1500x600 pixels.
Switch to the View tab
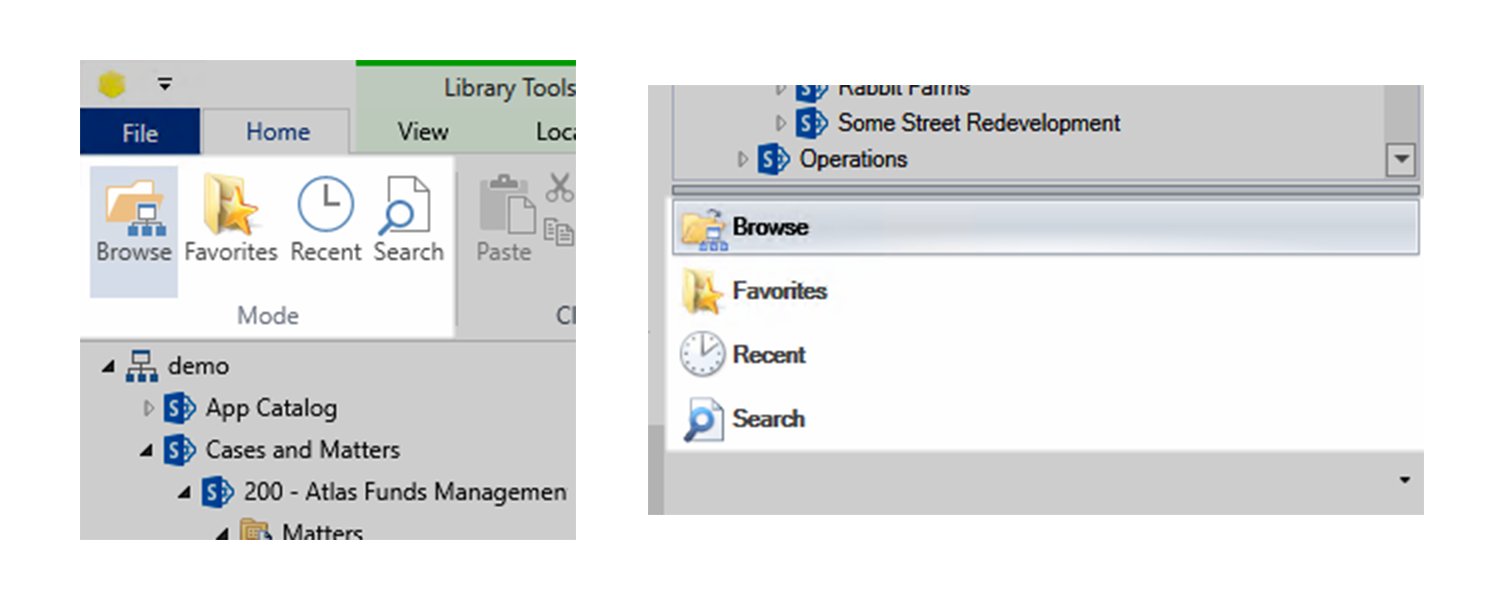(421, 131)
